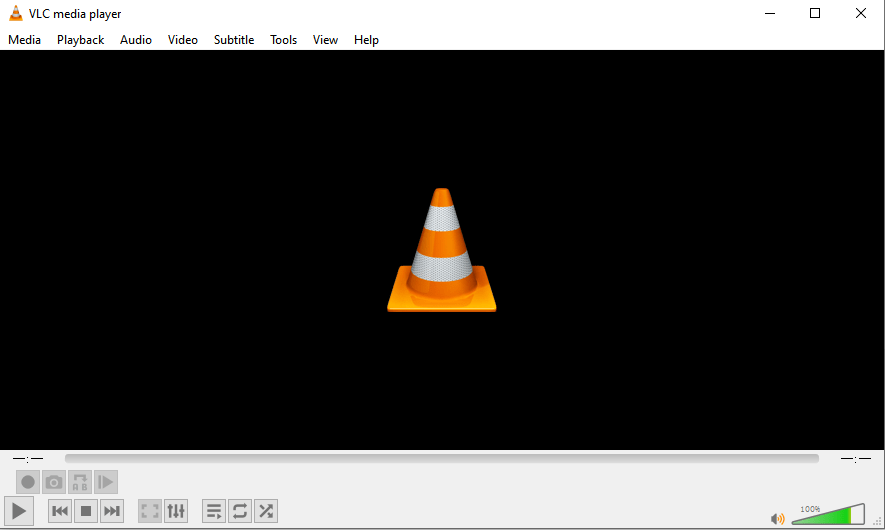
Task: Expand the Subtitle menu
Action: [x=234, y=40]
